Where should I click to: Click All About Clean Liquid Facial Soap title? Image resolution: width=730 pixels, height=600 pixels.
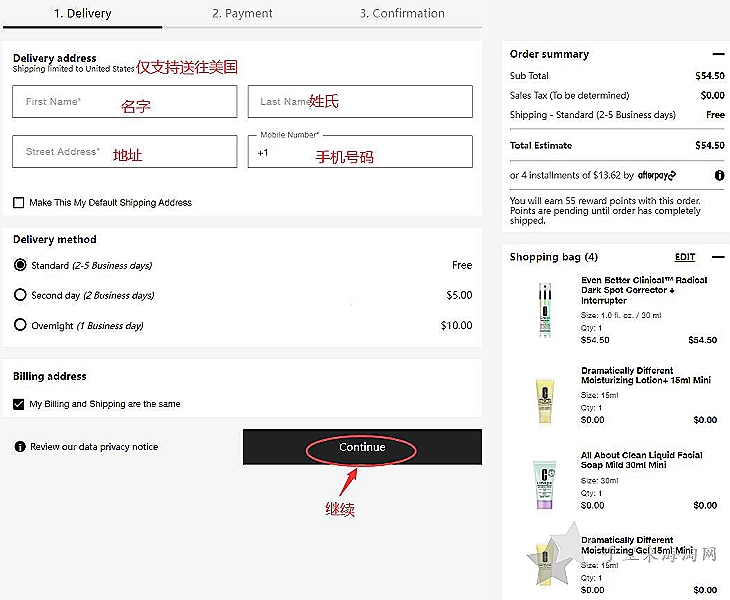(642, 460)
